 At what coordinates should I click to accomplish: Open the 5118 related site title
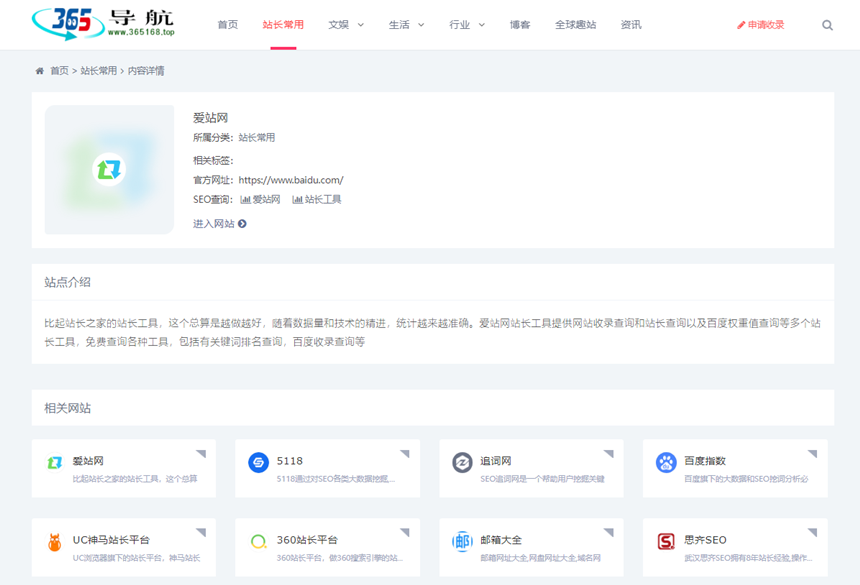point(290,461)
